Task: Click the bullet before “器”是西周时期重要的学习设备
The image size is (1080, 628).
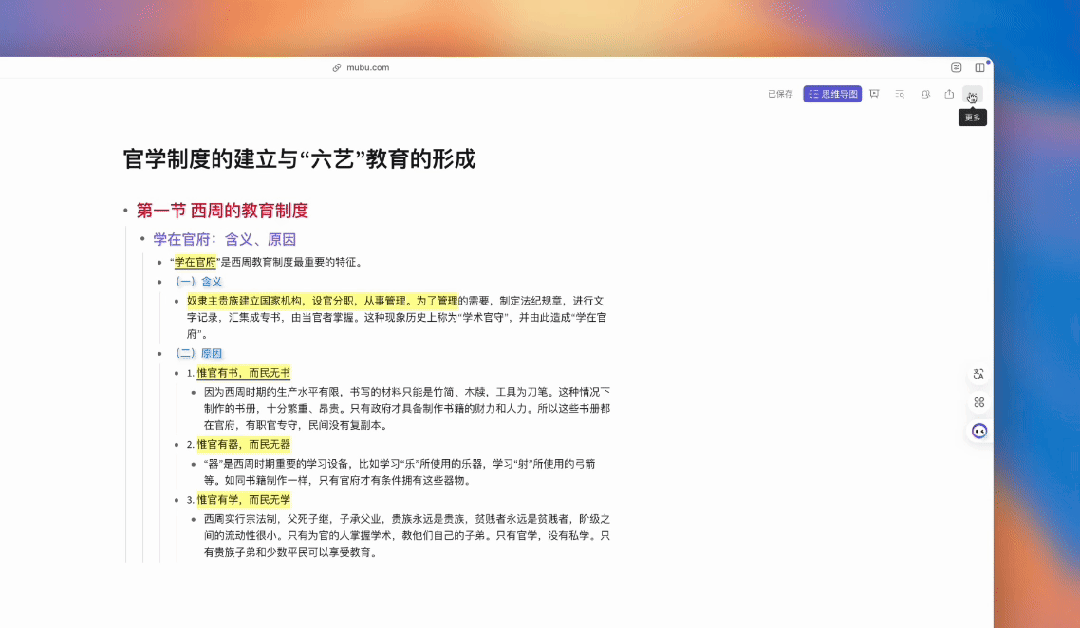Action: coord(194,464)
